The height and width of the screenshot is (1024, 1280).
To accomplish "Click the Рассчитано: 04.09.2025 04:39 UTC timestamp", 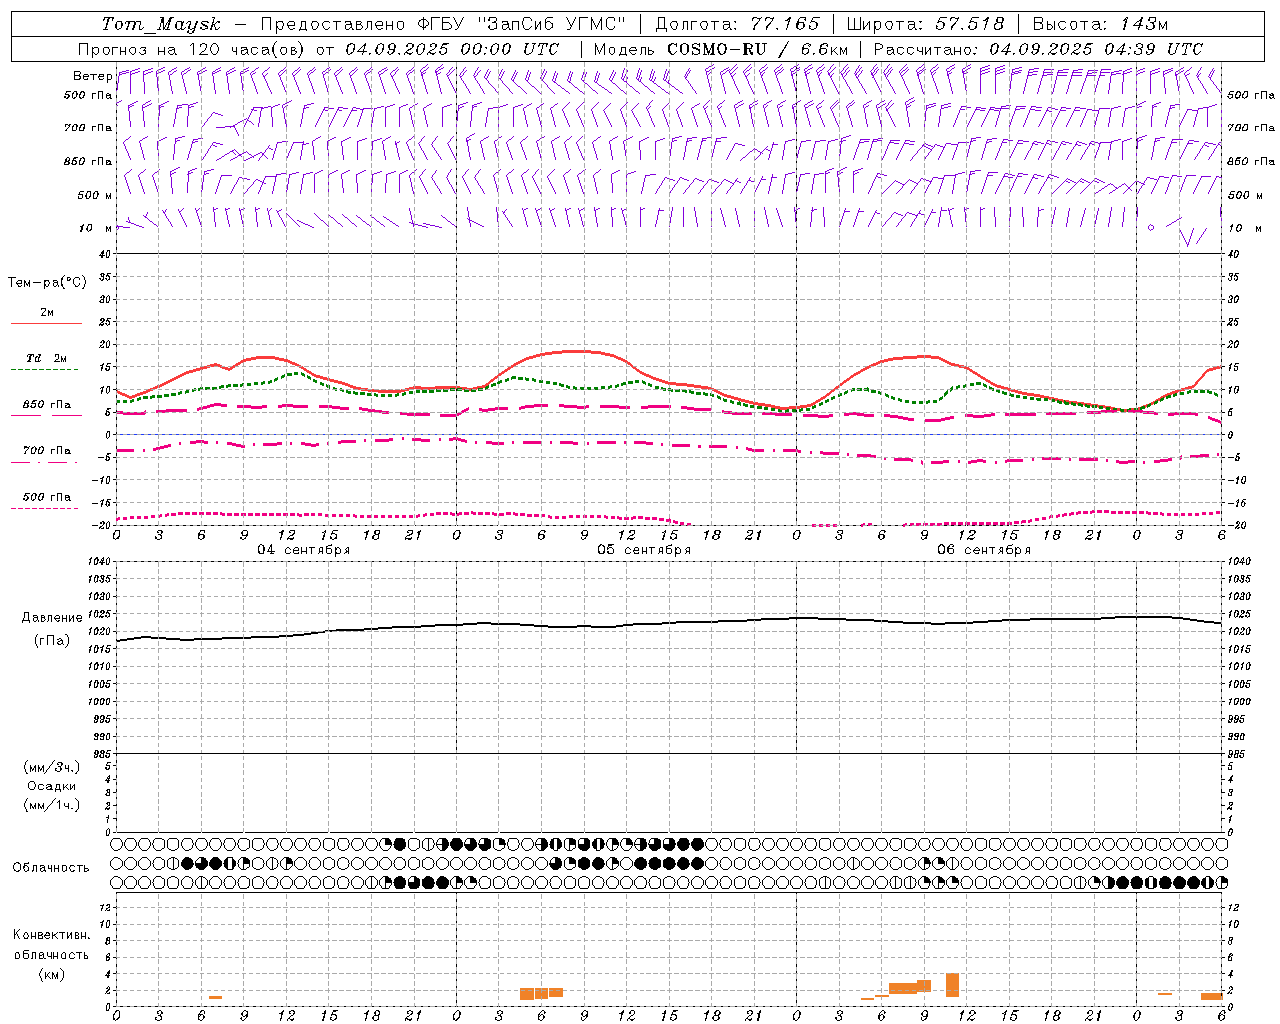I will click(x=1038, y=49).
